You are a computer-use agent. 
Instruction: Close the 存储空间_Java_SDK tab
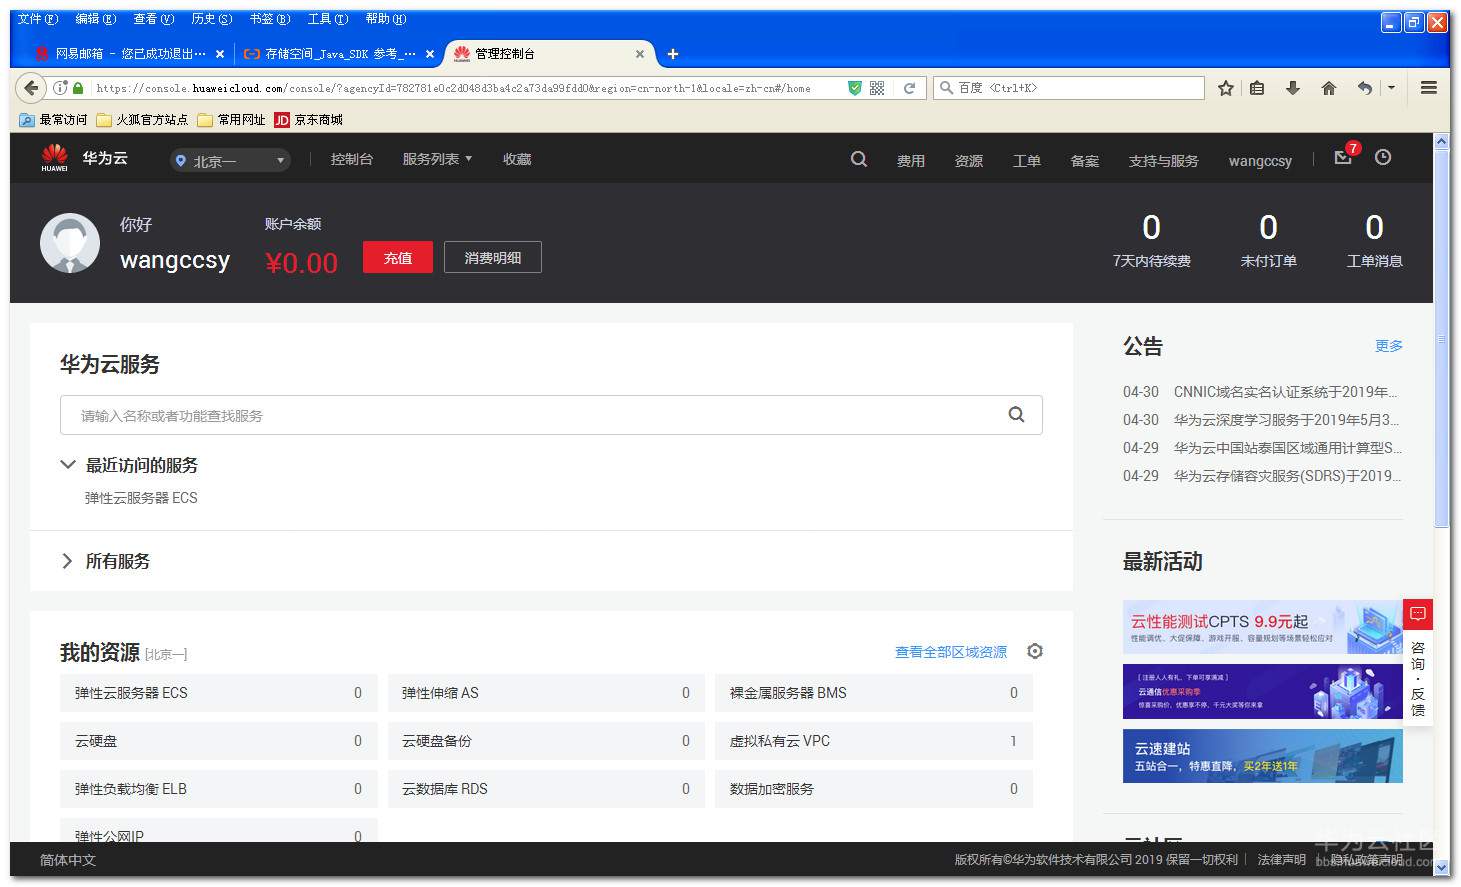click(430, 54)
